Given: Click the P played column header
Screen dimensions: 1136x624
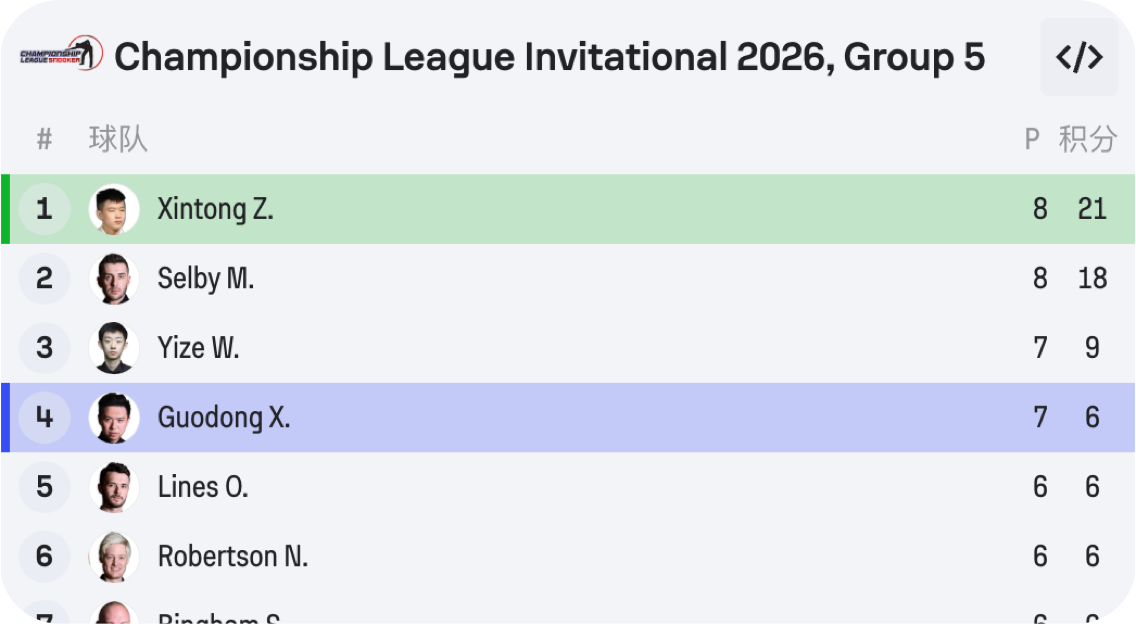Looking at the screenshot, I should click(x=1032, y=139).
